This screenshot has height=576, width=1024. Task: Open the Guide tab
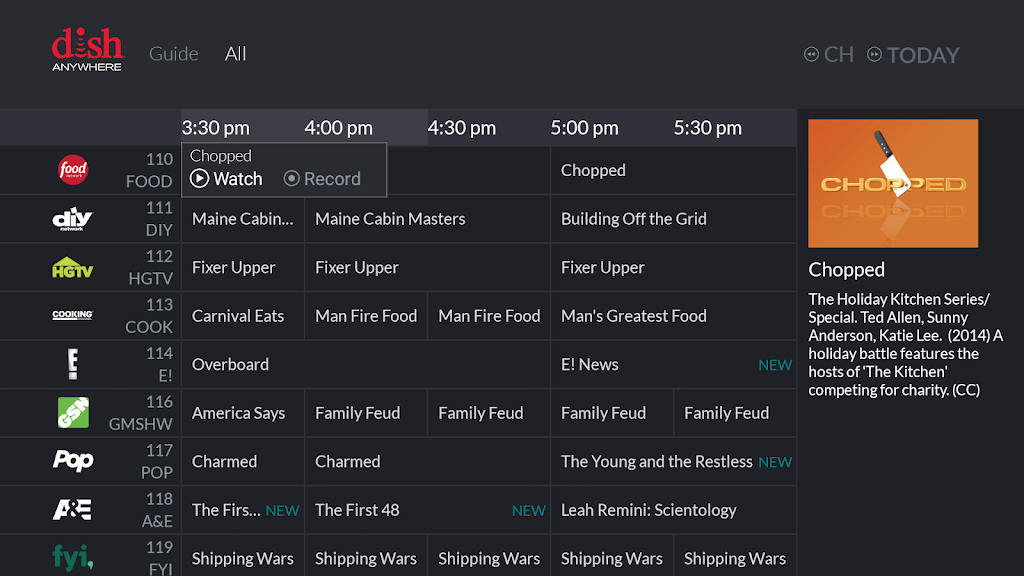coord(174,54)
